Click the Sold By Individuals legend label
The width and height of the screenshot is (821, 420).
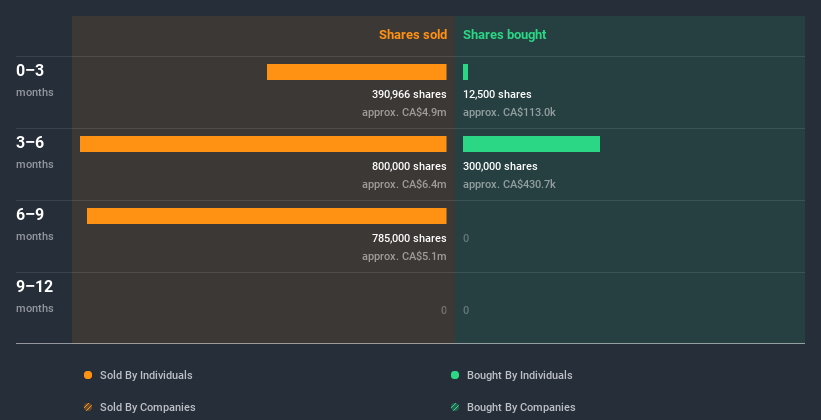click(146, 375)
